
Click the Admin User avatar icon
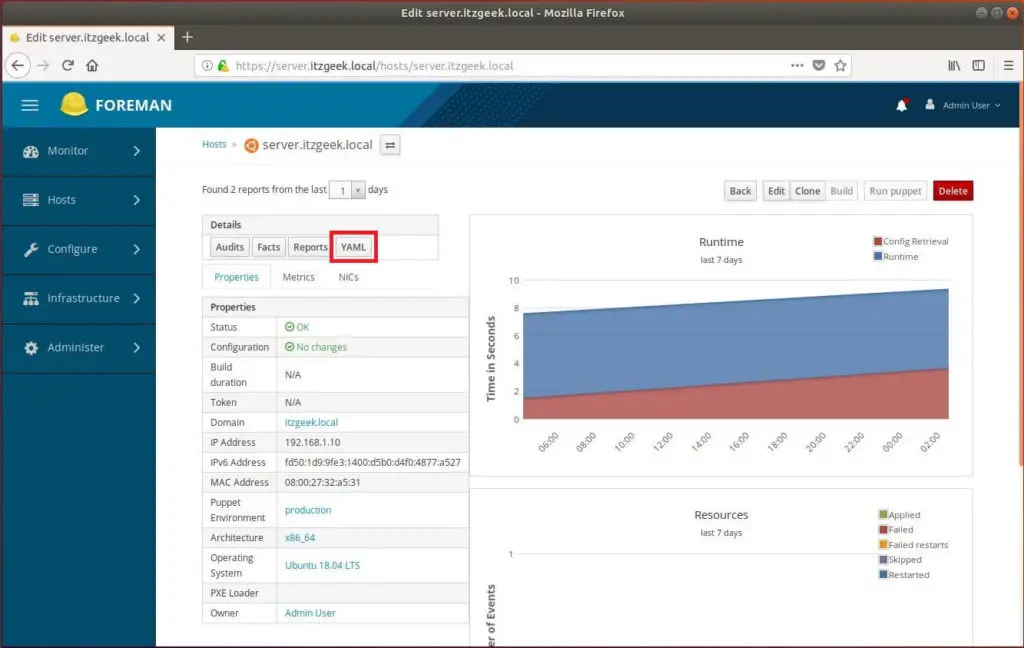(x=929, y=105)
